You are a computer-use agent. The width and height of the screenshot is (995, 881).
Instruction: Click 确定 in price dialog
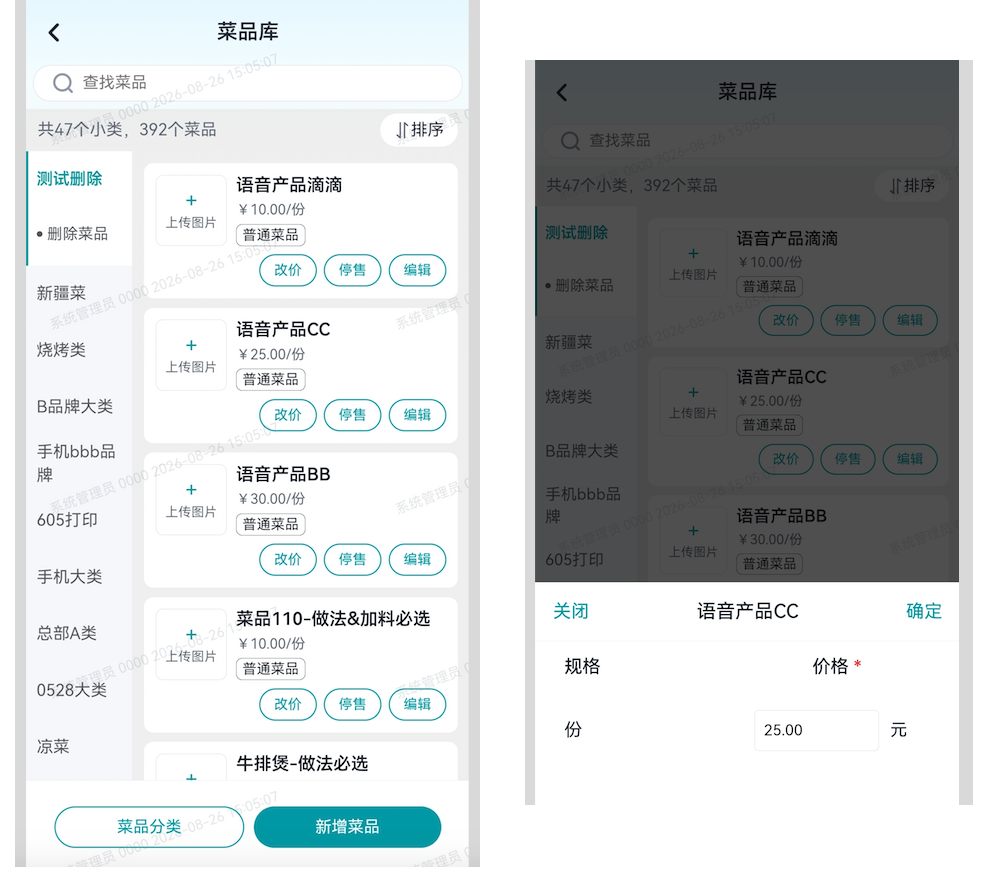tap(924, 611)
